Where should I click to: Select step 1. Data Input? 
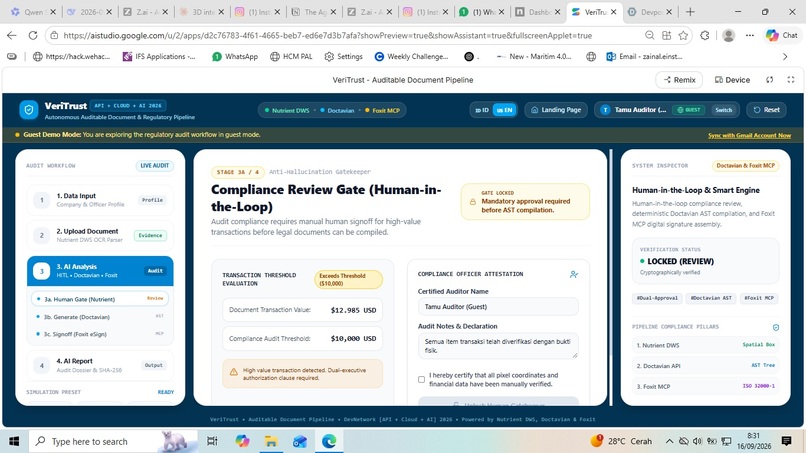pos(100,200)
